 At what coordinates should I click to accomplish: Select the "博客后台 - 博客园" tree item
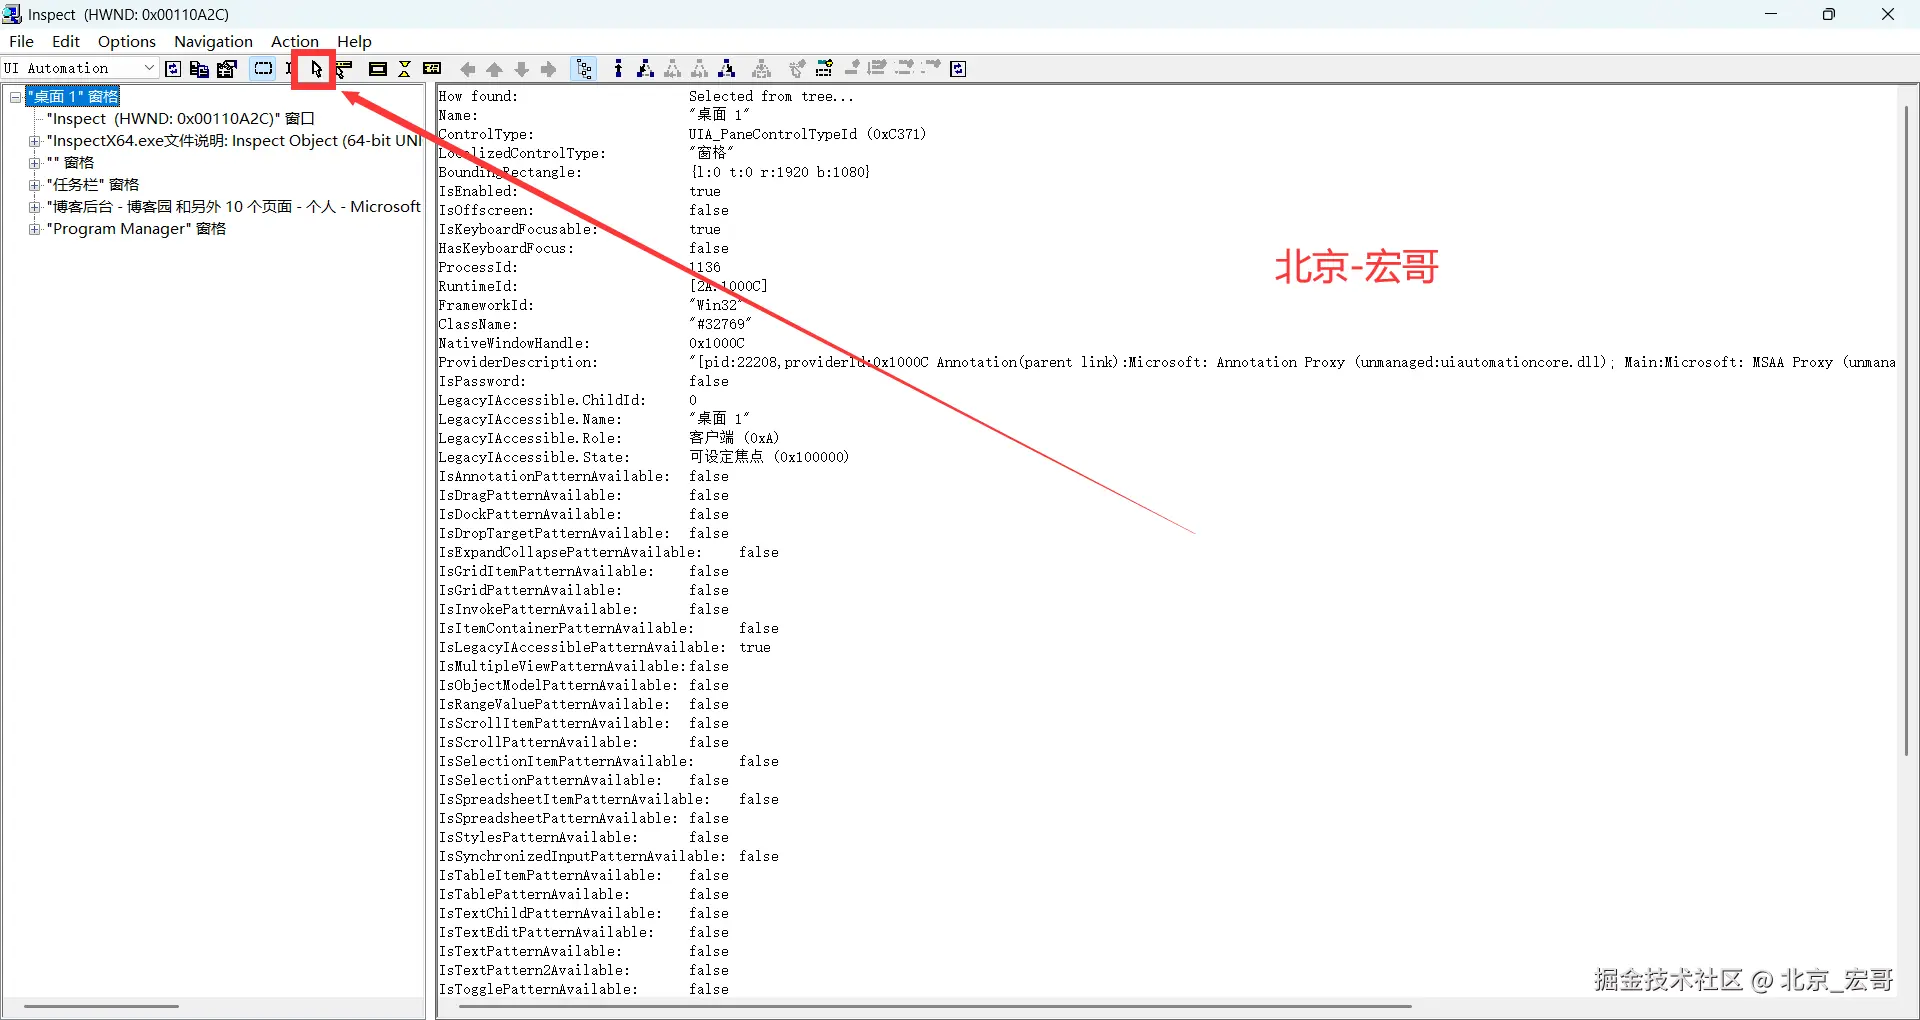pos(234,207)
